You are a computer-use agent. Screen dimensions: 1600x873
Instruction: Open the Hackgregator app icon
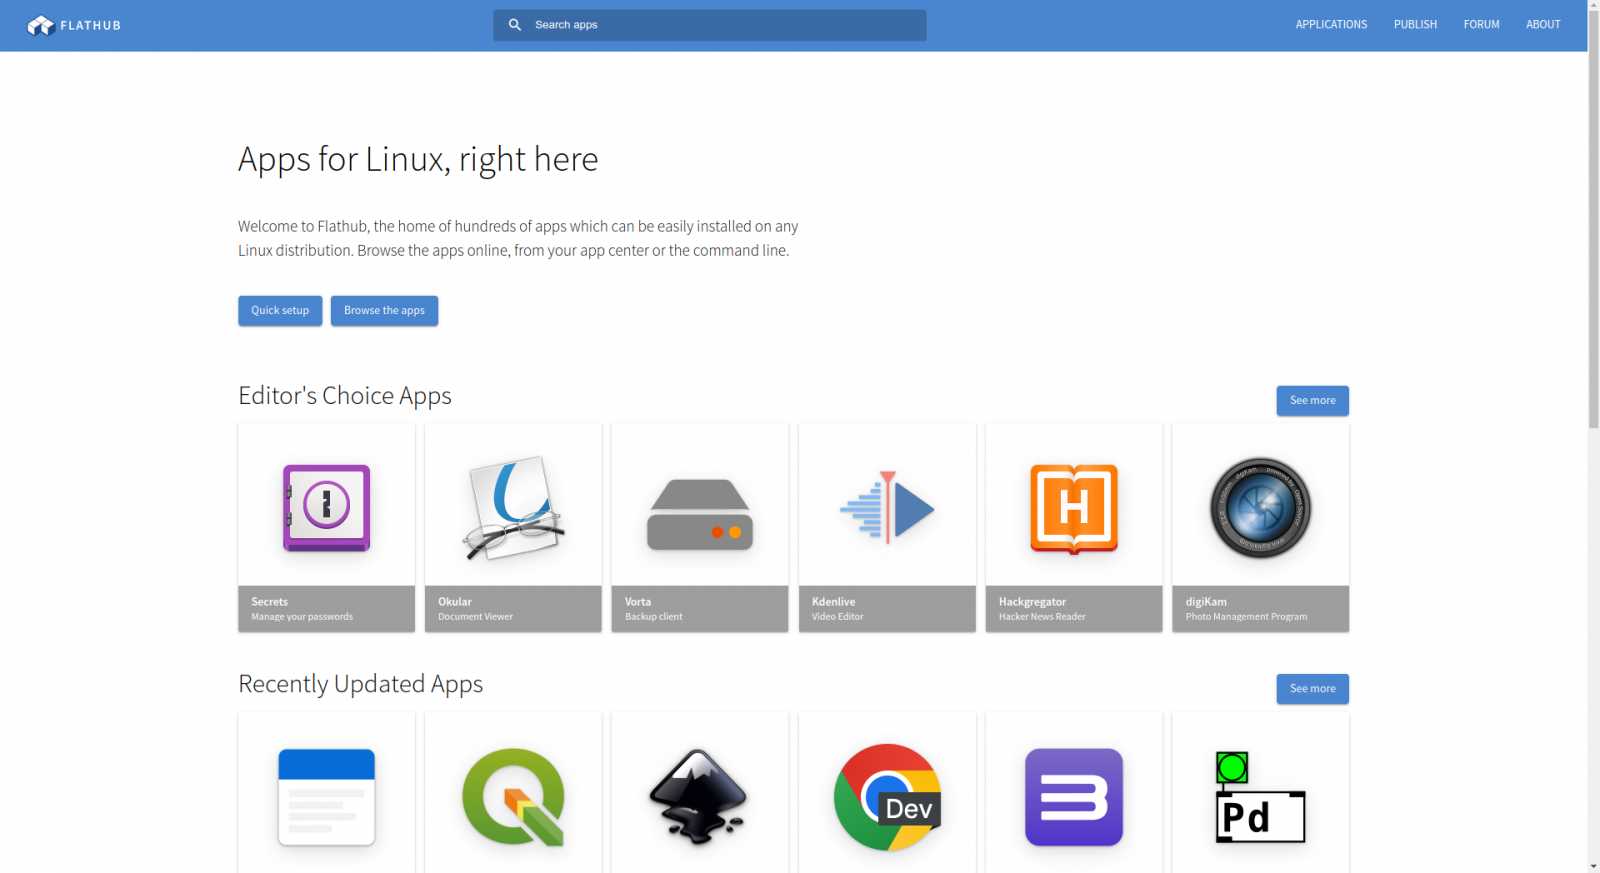point(1074,508)
